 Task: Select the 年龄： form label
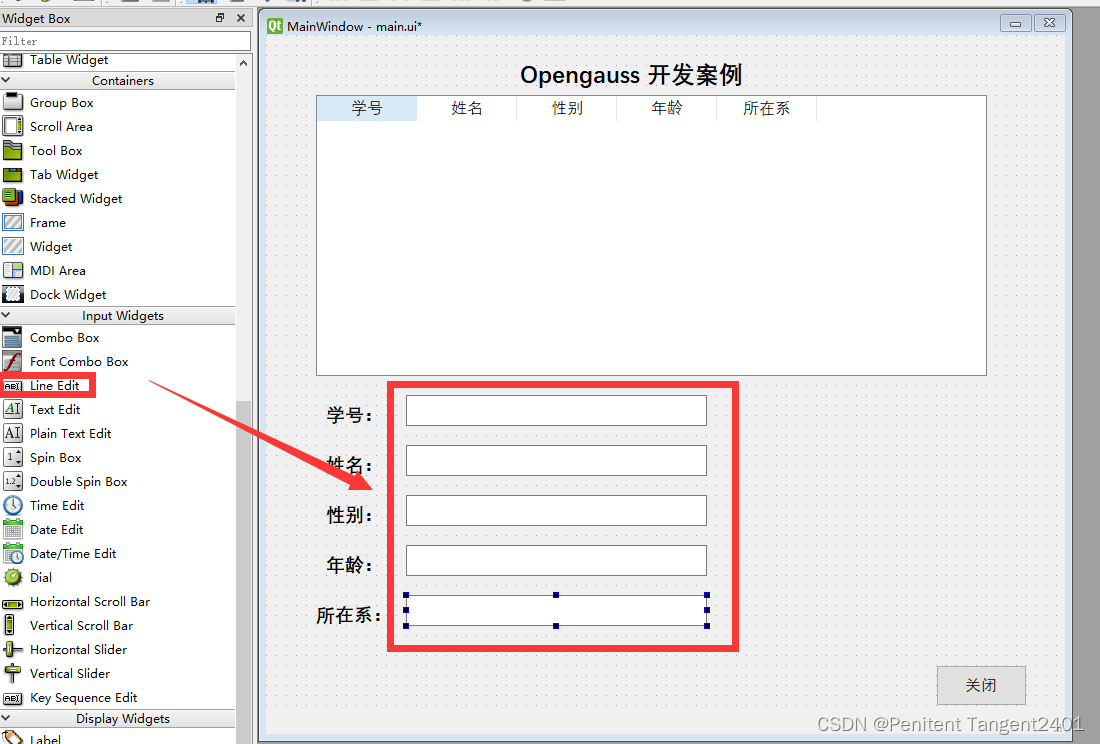coord(349,564)
